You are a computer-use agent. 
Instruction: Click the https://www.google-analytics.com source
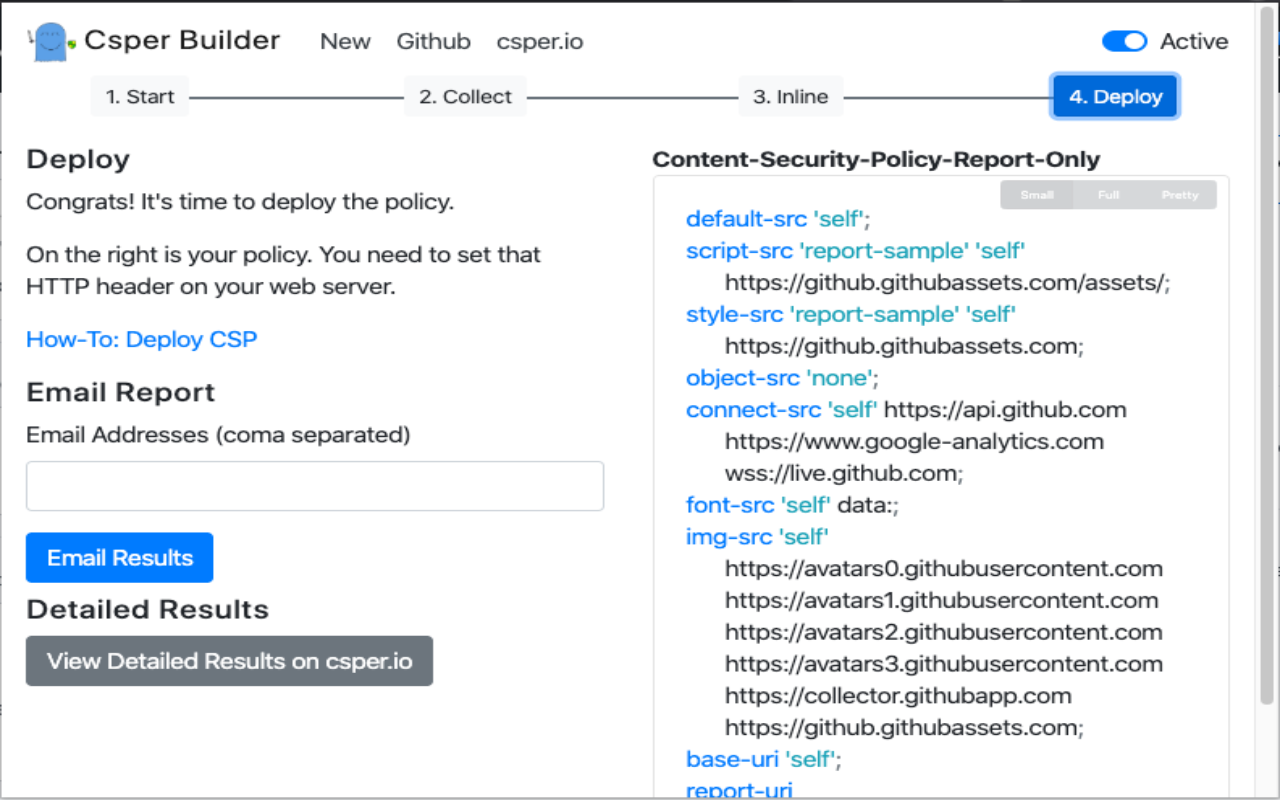[x=914, y=441]
